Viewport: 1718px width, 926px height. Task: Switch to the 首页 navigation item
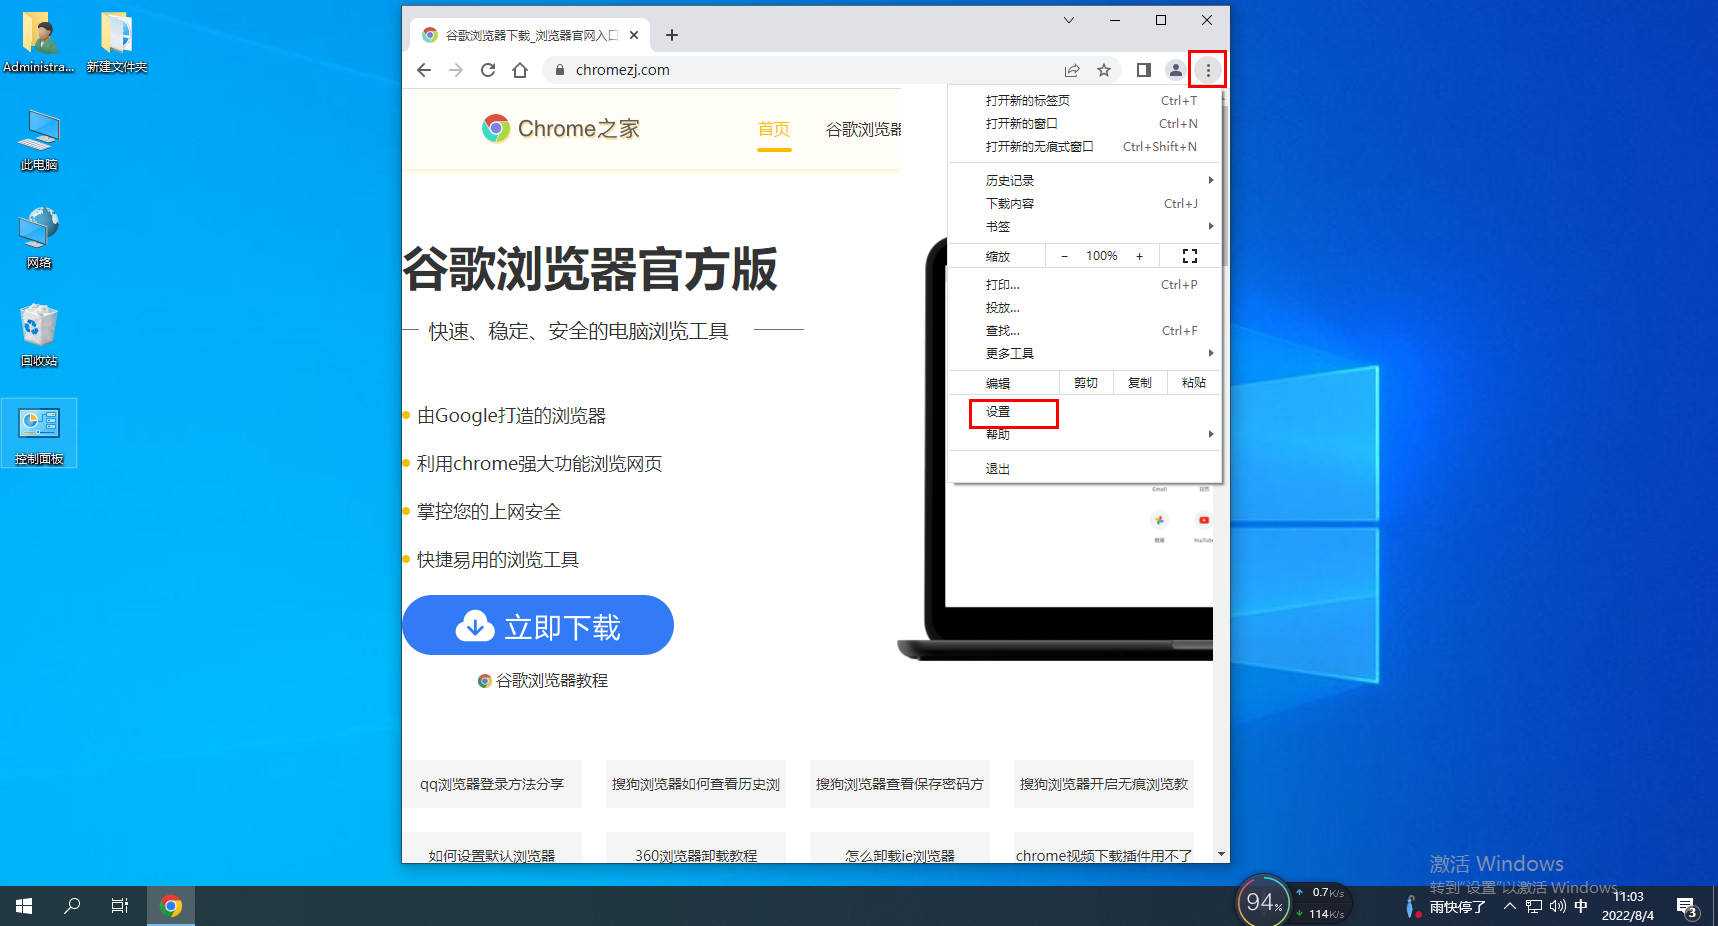pos(774,129)
